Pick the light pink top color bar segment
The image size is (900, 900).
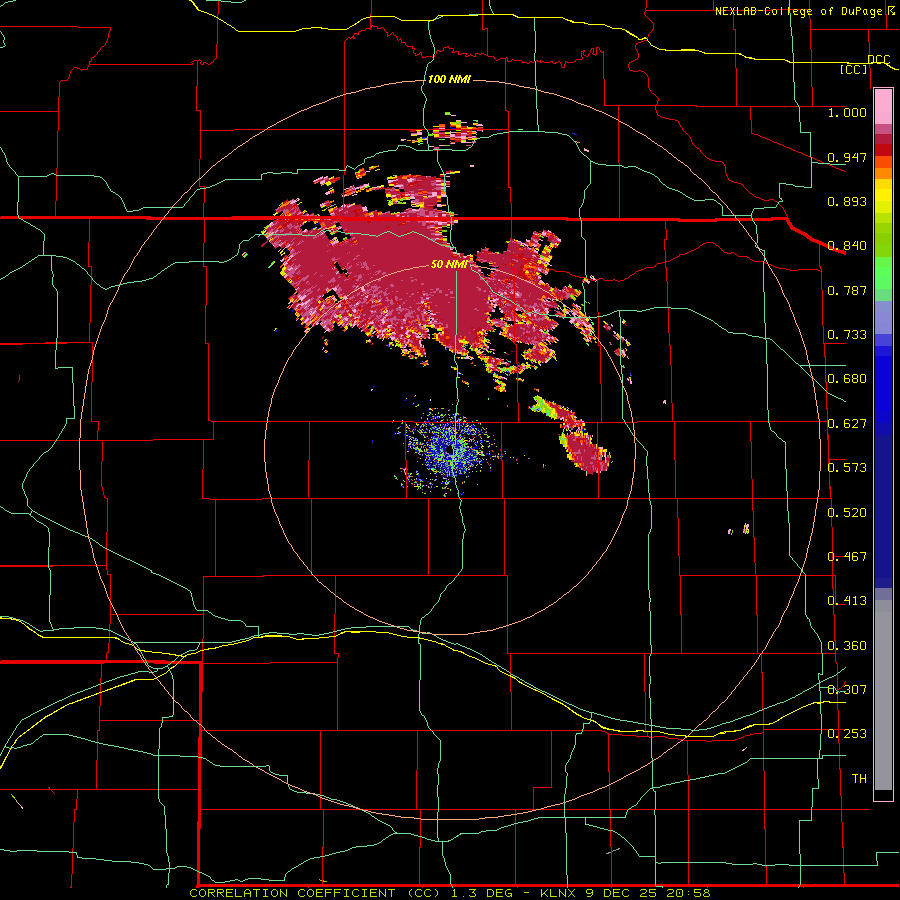click(883, 107)
